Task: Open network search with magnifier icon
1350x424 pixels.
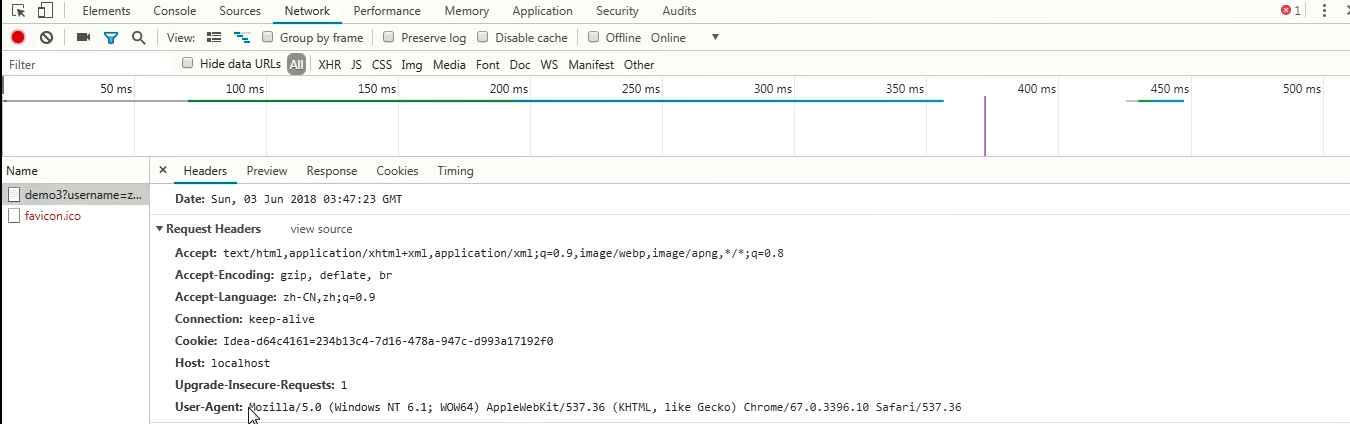Action: pos(139,37)
